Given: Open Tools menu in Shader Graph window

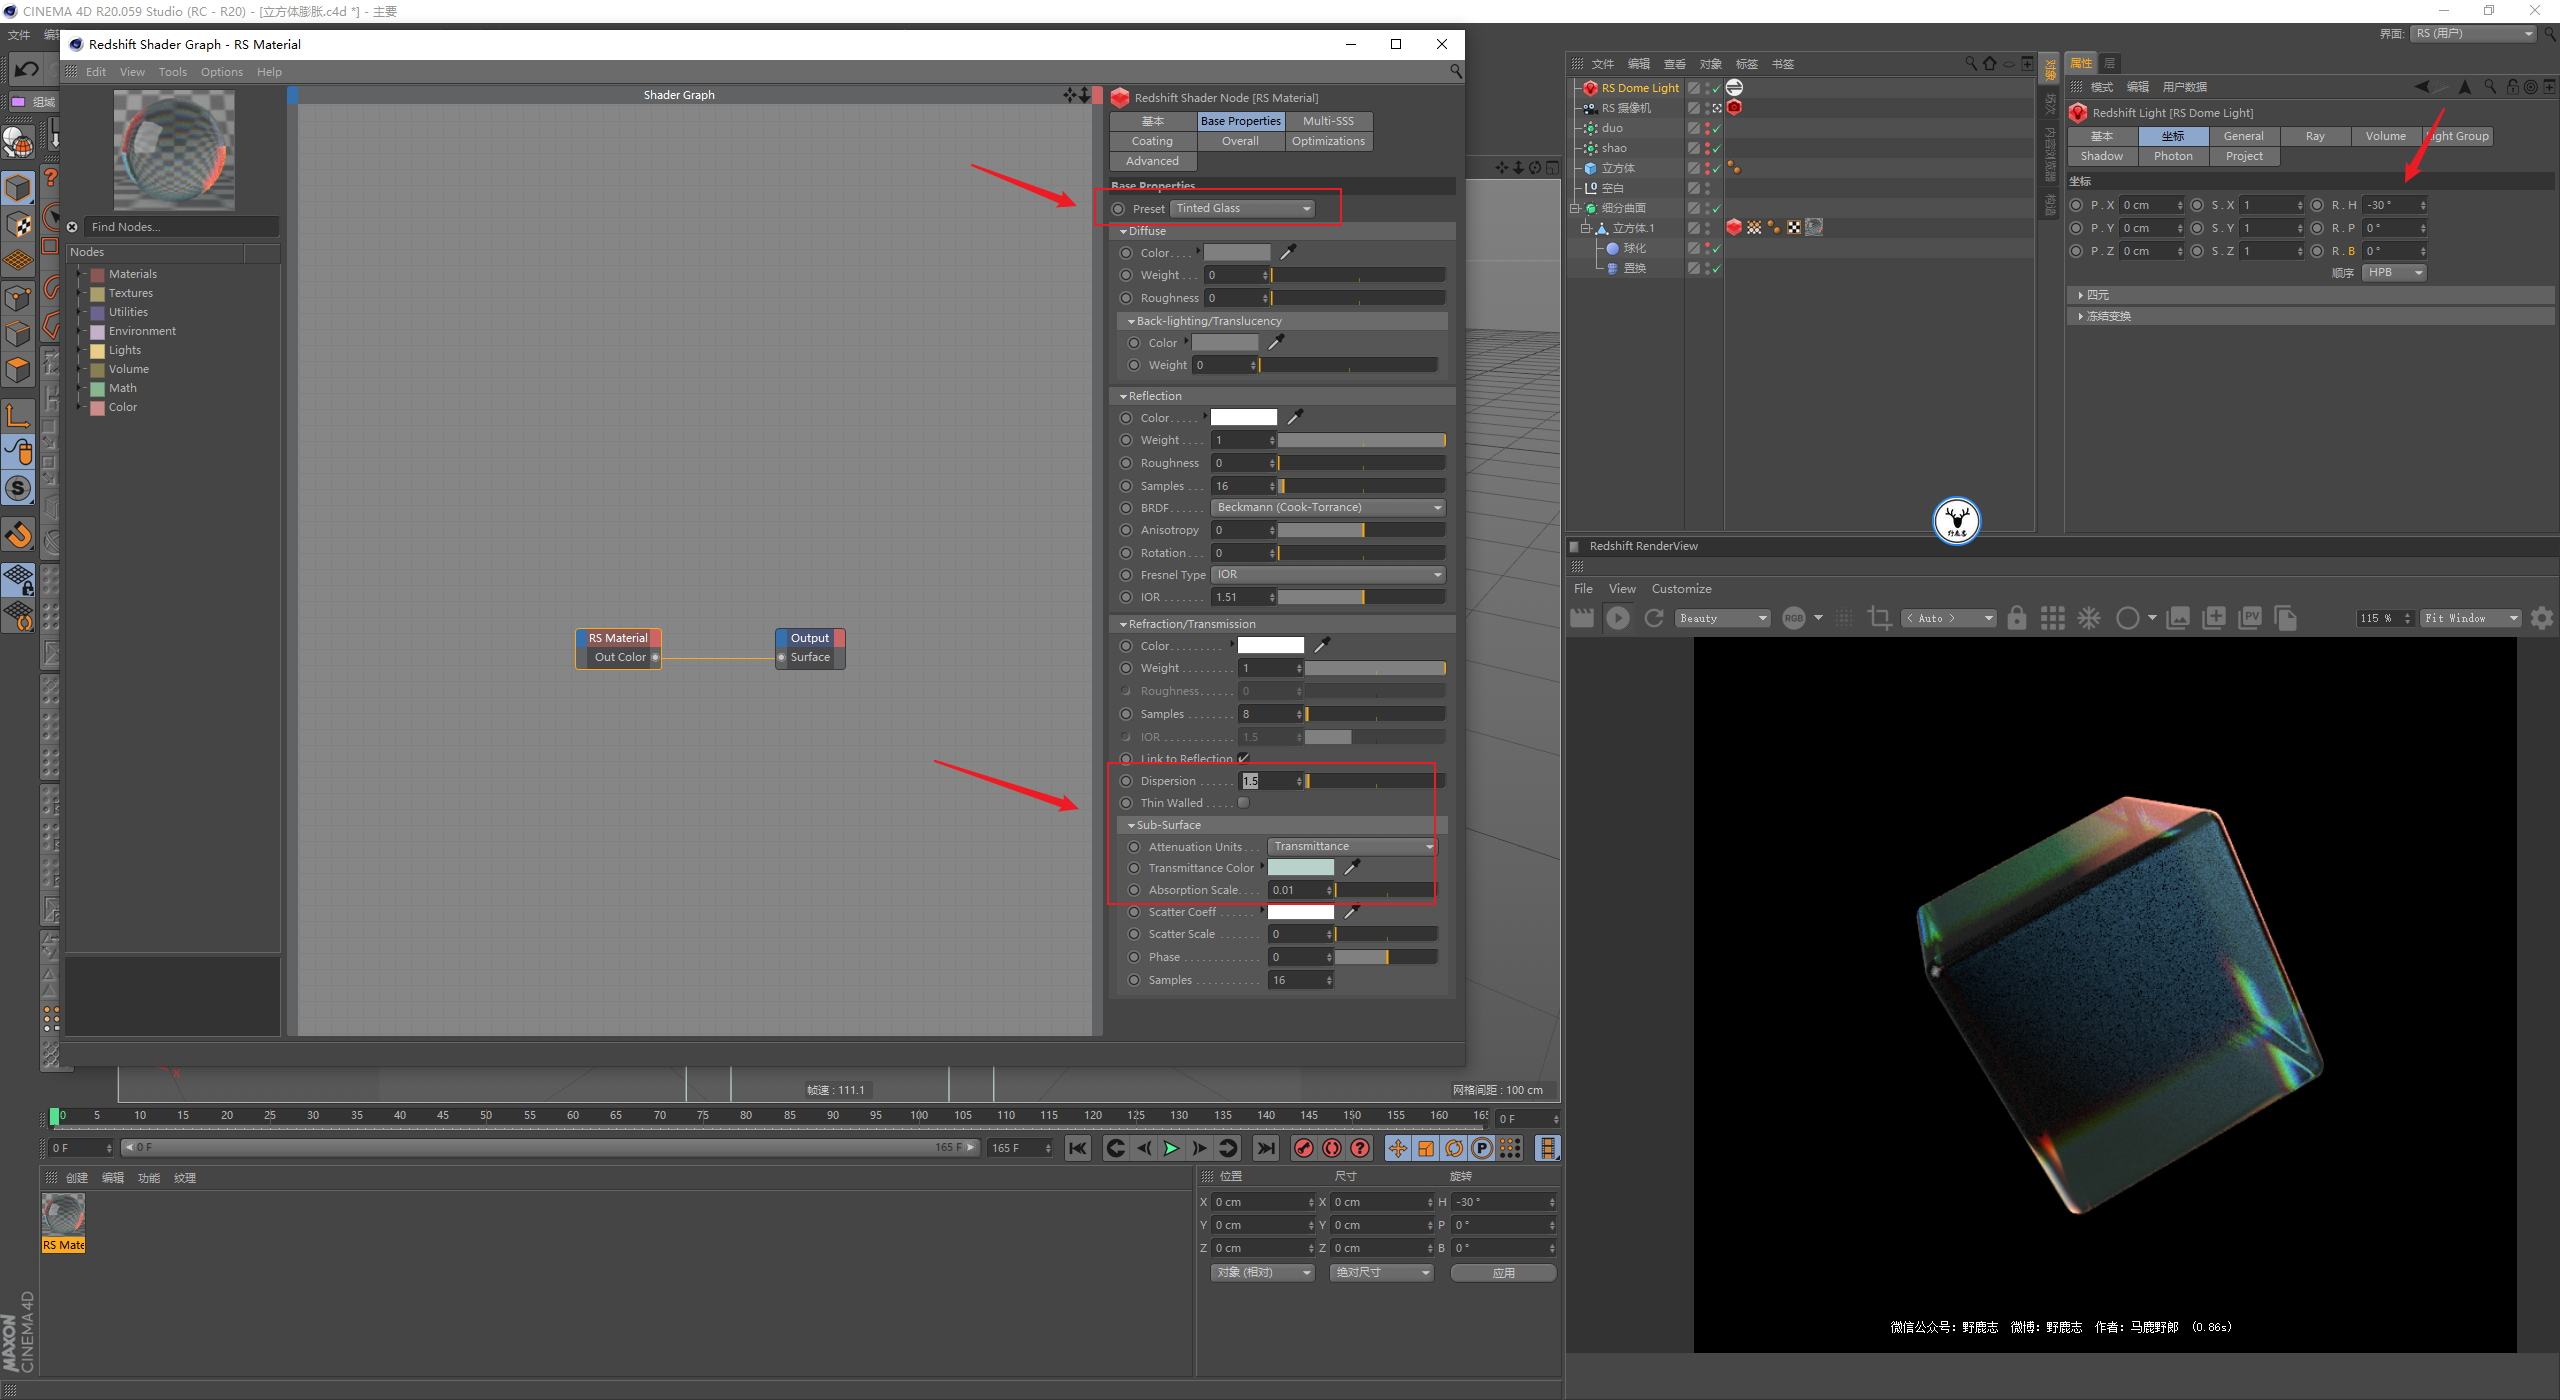Looking at the screenshot, I should pyautogui.click(x=172, y=72).
